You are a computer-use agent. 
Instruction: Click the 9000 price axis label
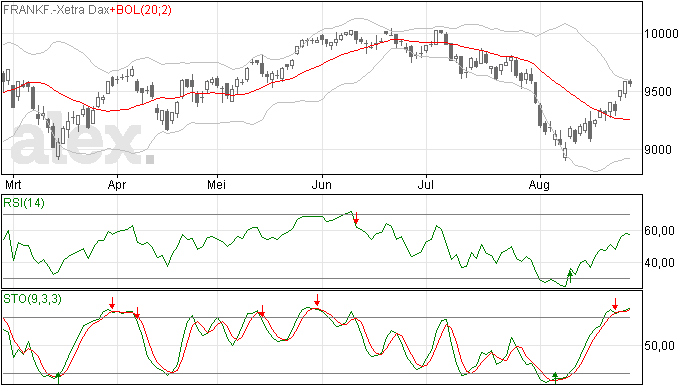pos(658,150)
